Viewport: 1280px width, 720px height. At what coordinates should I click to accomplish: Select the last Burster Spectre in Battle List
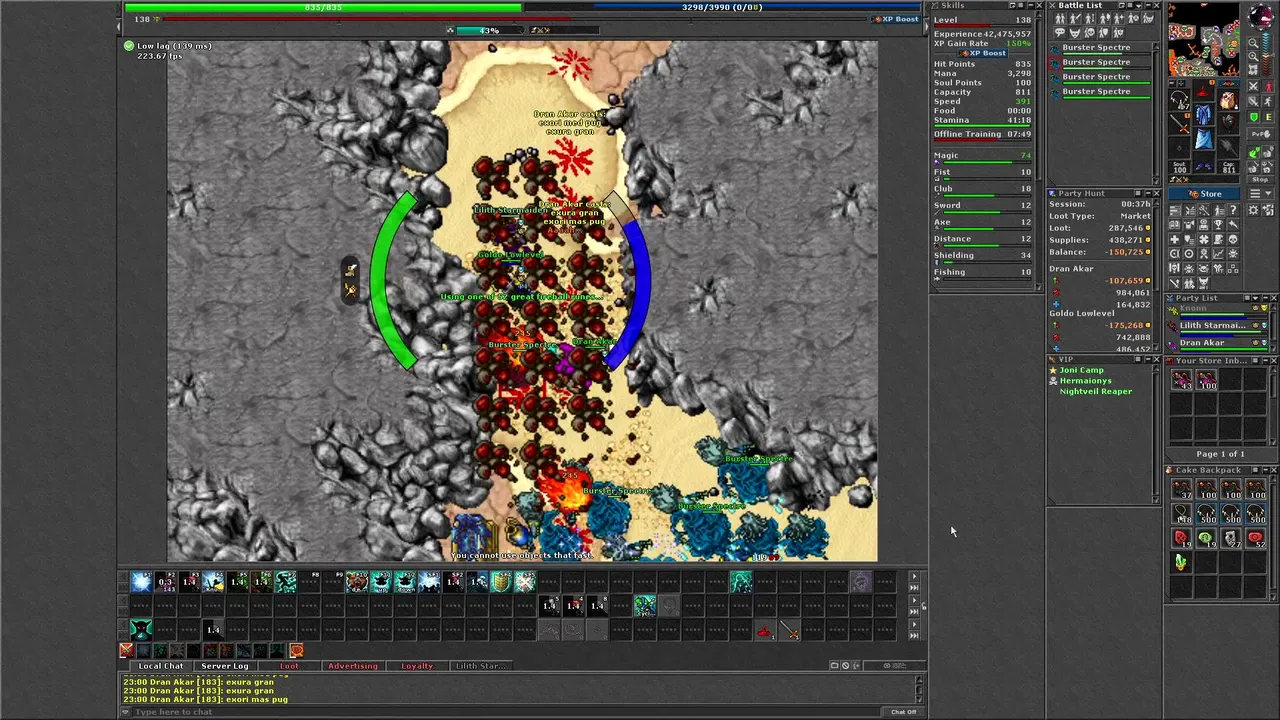pyautogui.click(x=1101, y=92)
